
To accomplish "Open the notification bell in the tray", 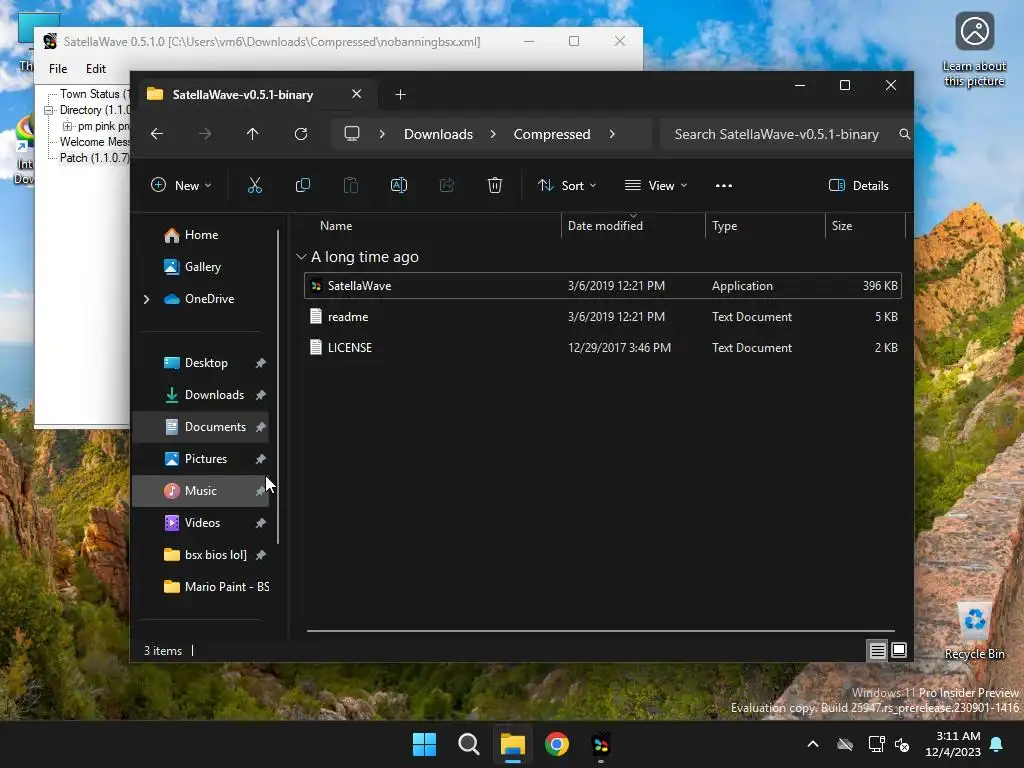I will point(997,744).
